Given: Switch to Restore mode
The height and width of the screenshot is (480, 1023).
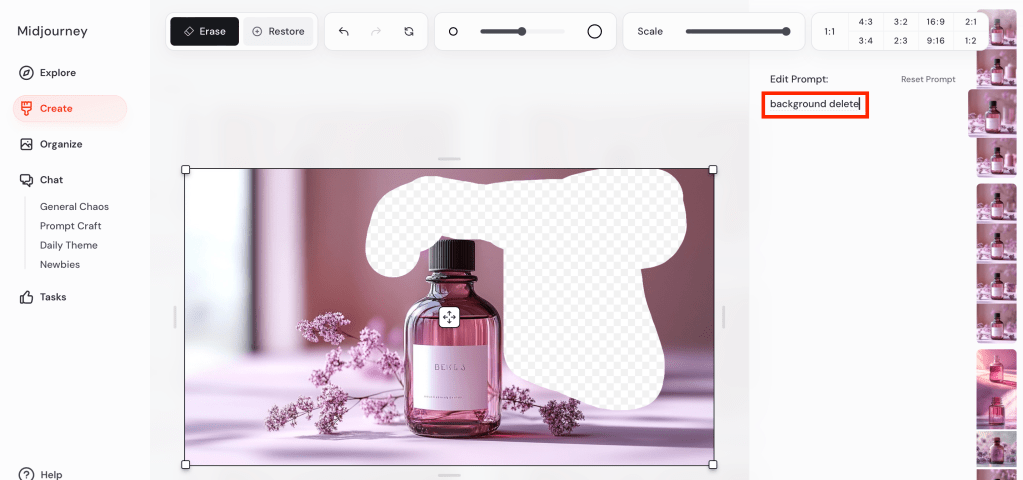Looking at the screenshot, I should click(x=278, y=31).
